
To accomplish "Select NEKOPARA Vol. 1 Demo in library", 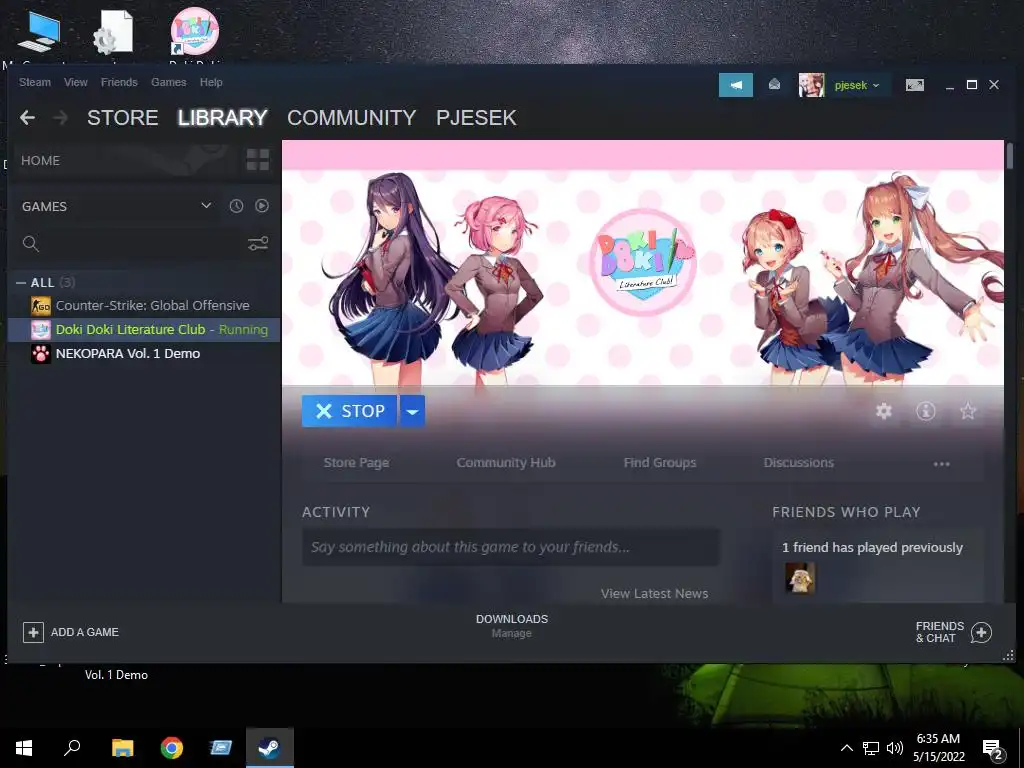I will [144, 354].
